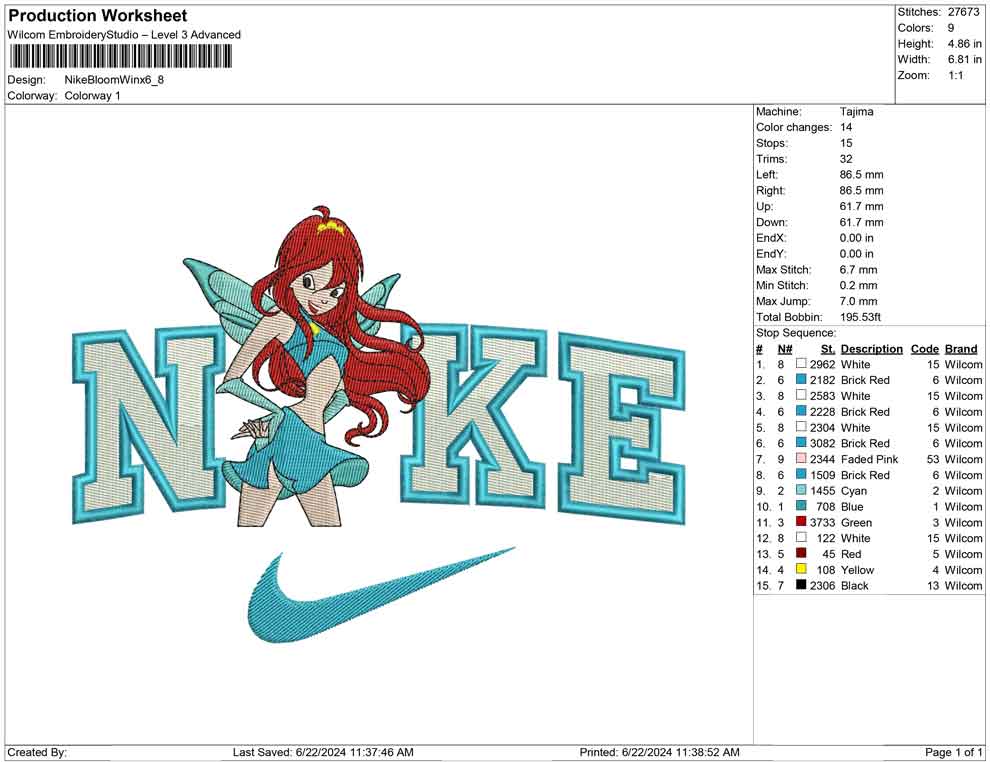Screen dimensions: 990x762
Task: Click the Min Stitch value "0.2 mm"
Action: pyautogui.click(x=859, y=285)
